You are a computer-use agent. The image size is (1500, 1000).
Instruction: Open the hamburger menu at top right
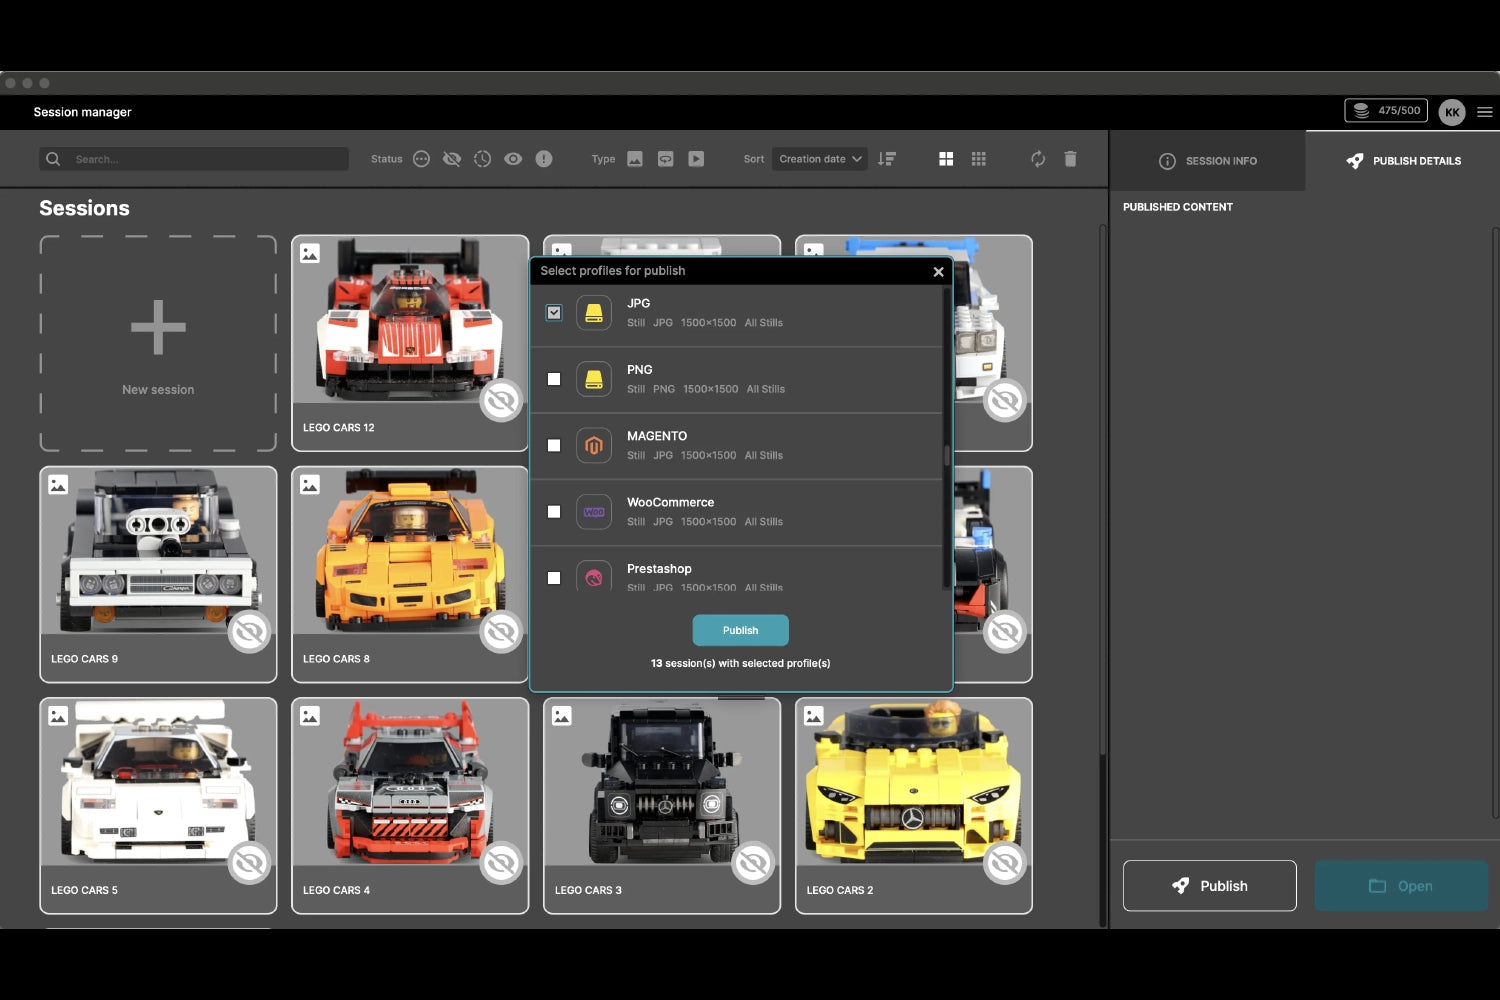pyautogui.click(x=1485, y=112)
